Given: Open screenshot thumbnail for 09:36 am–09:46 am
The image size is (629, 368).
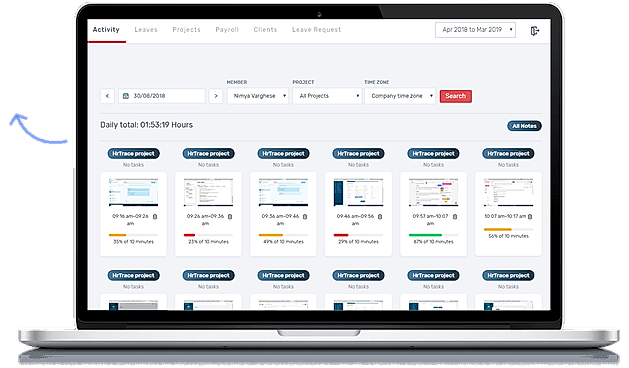Looking at the screenshot, I should (284, 193).
